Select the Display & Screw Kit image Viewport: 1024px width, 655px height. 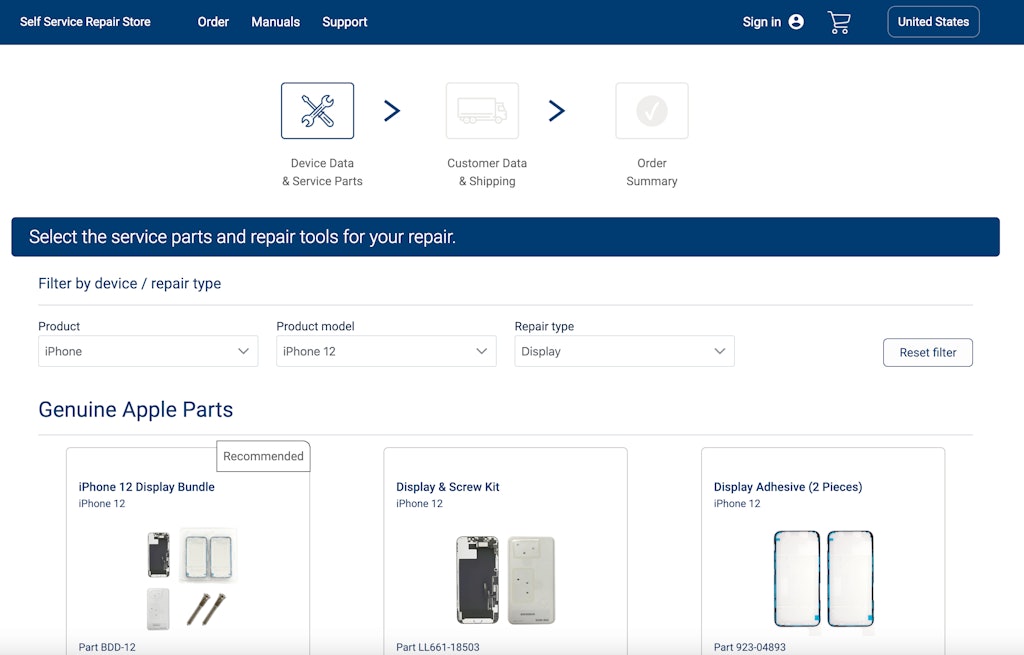pos(505,579)
